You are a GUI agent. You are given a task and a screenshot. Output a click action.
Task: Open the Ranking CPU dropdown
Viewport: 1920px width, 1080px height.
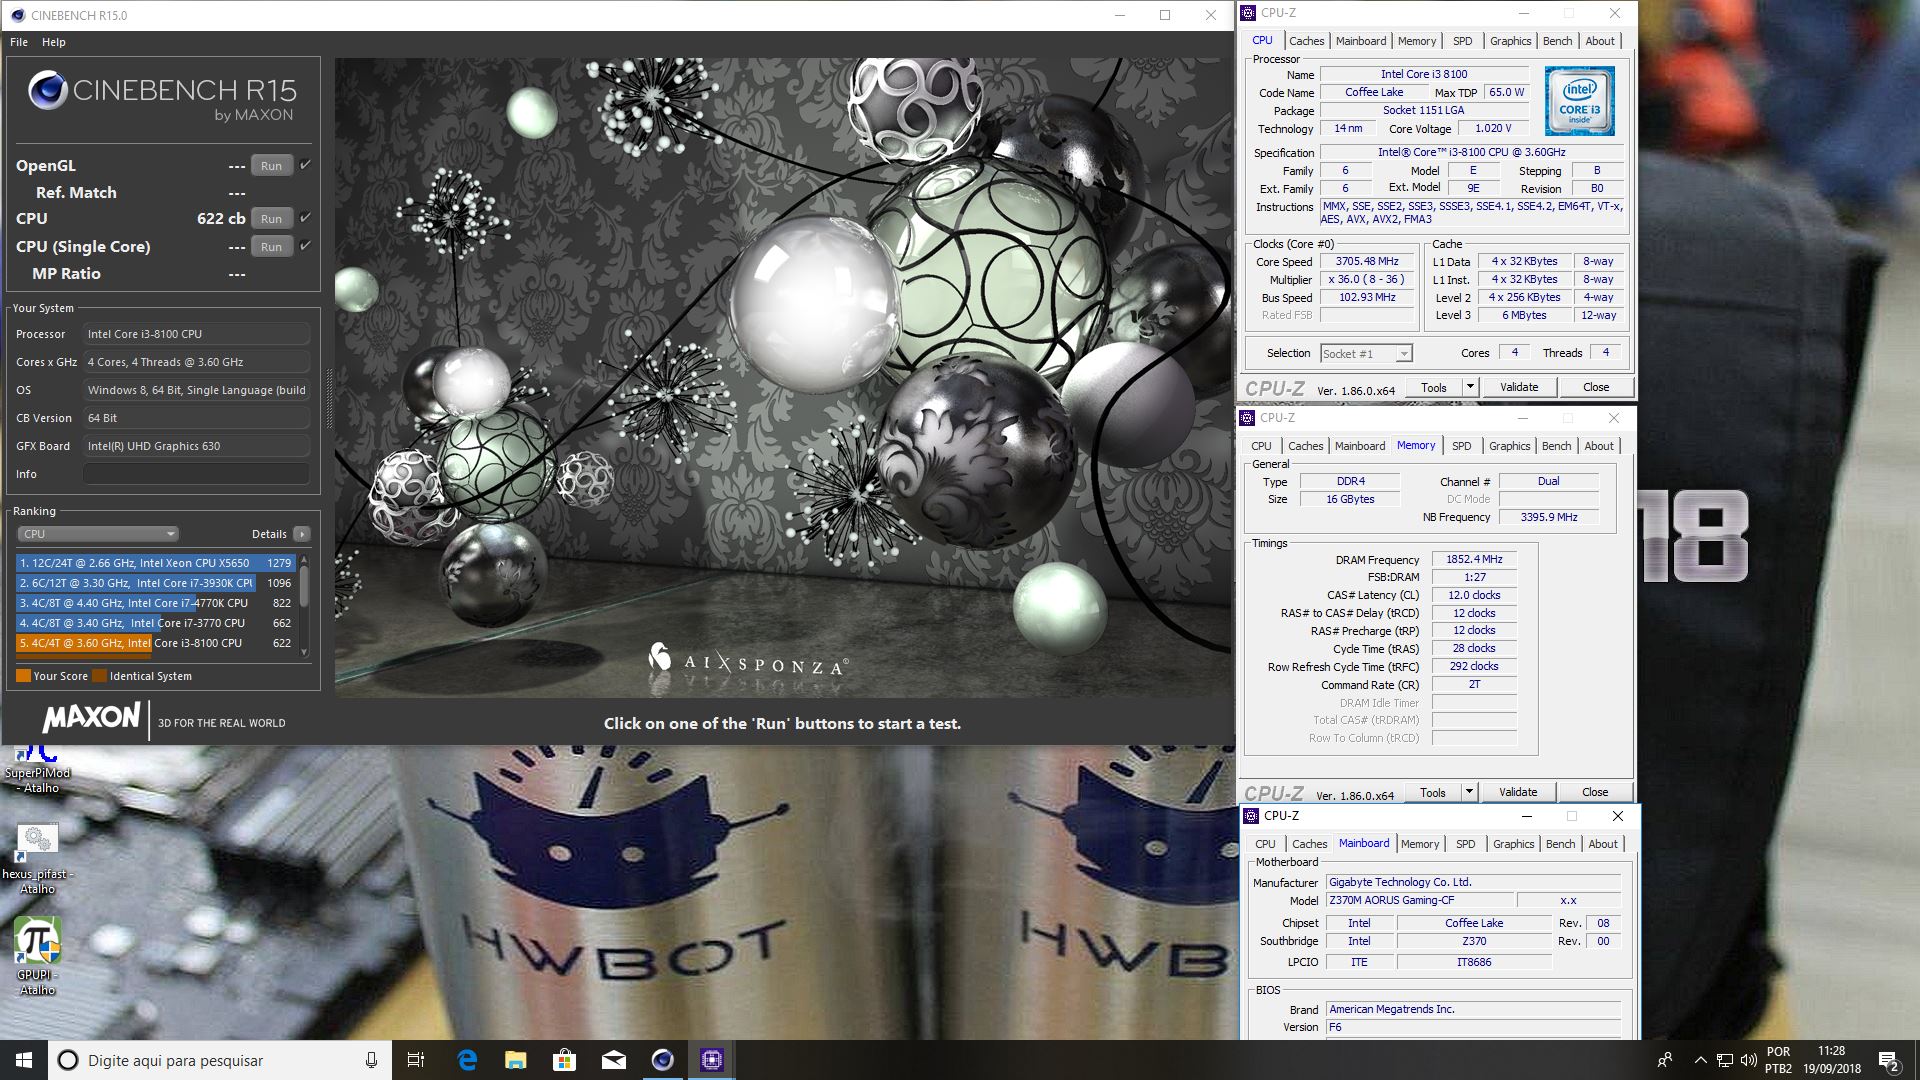tap(98, 534)
